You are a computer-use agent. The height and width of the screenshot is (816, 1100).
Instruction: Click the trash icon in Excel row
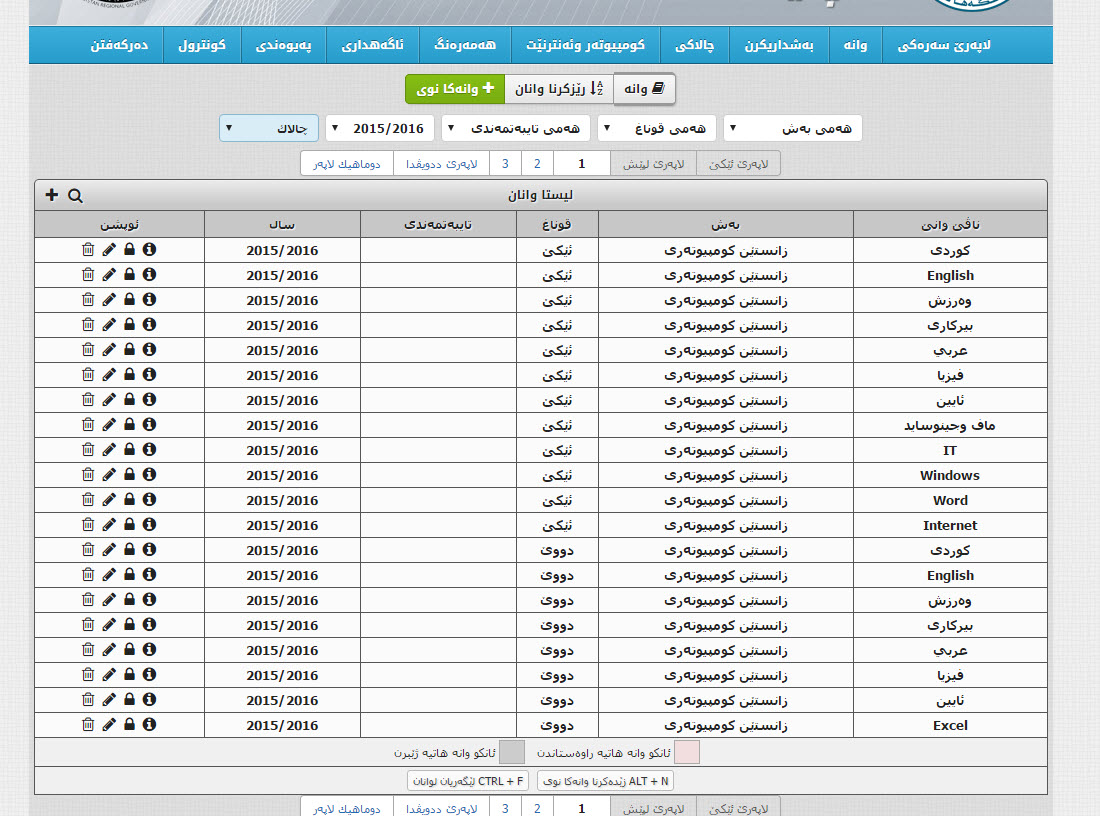click(x=88, y=725)
